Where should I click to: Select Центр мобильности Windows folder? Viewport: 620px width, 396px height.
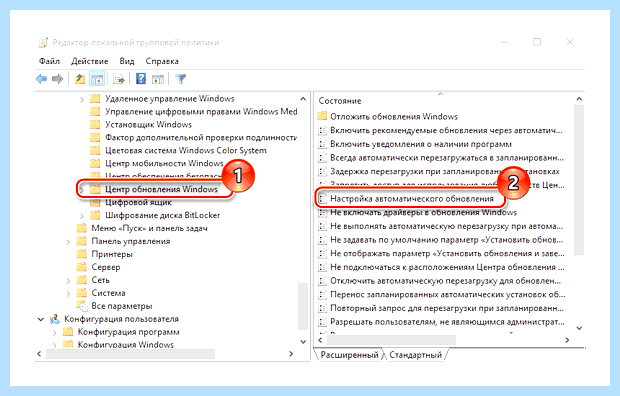point(164,163)
